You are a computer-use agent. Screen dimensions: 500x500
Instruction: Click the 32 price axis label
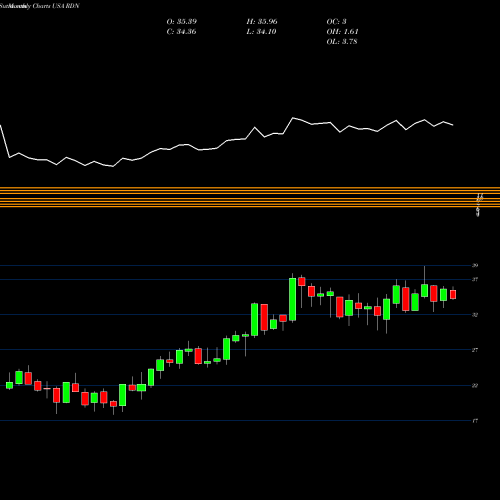tap(475, 315)
